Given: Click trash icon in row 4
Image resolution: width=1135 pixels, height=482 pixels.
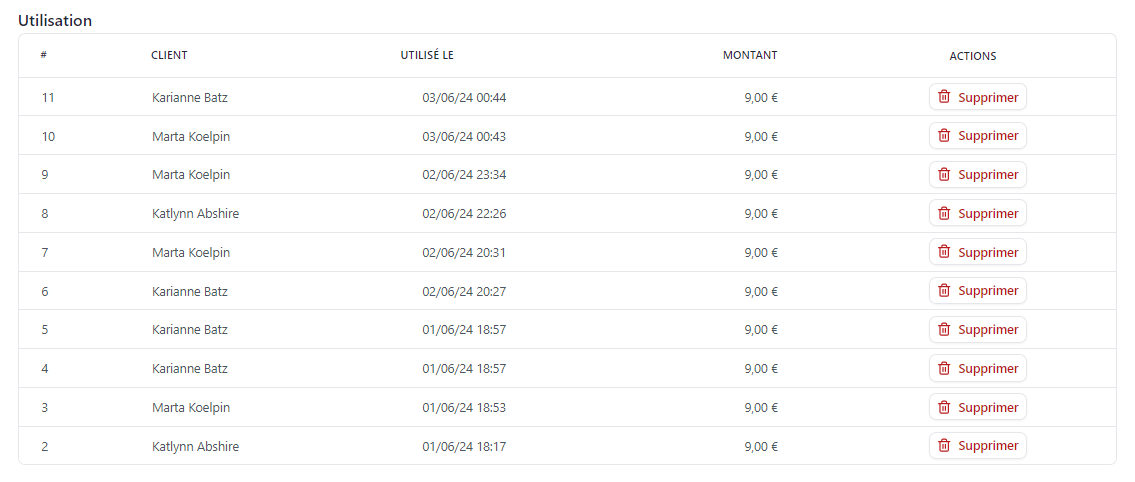Looking at the screenshot, I should [944, 368].
